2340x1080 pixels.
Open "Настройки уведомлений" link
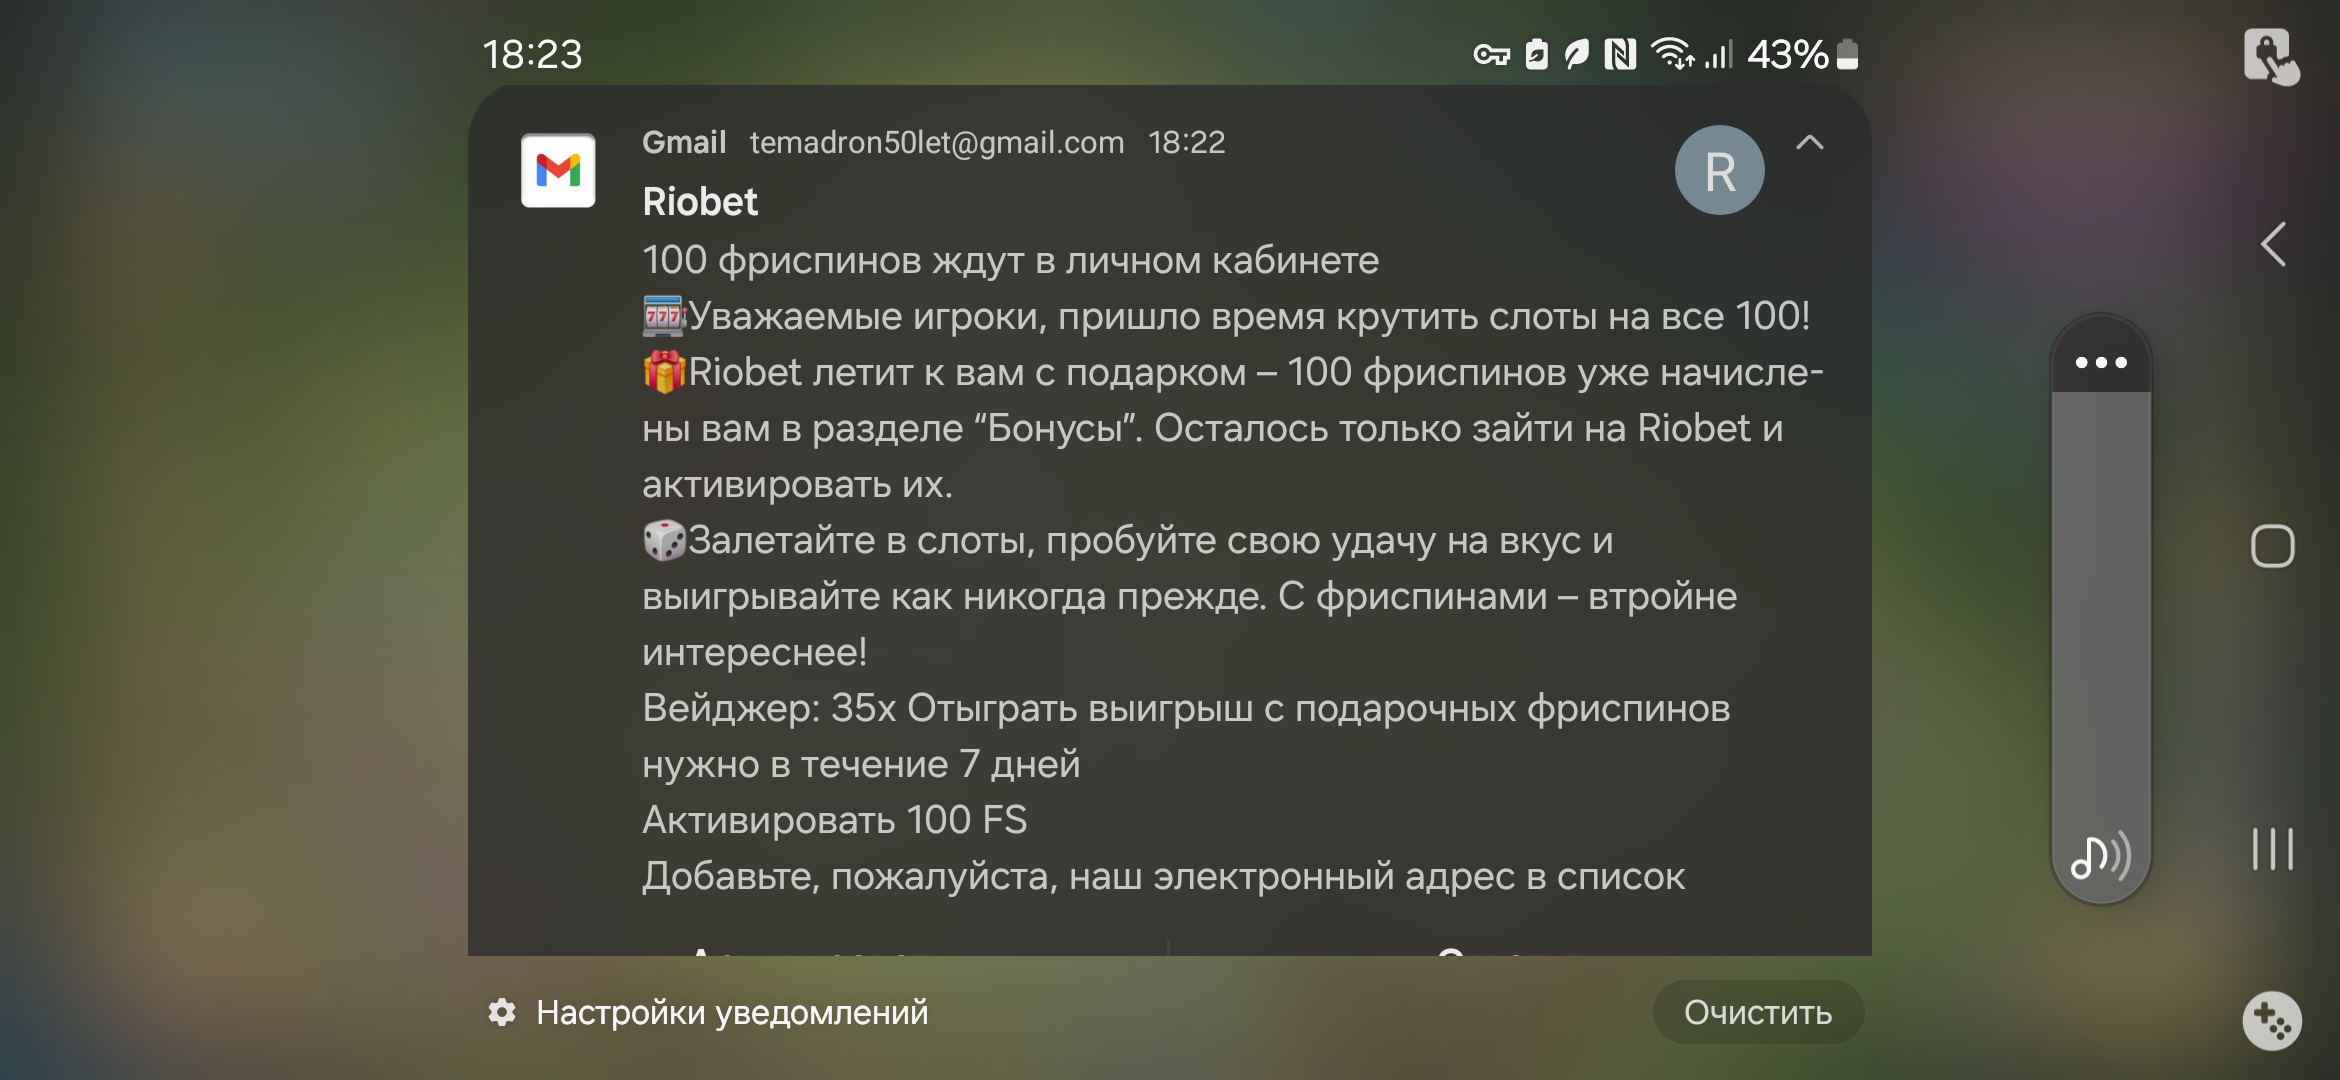[732, 1013]
